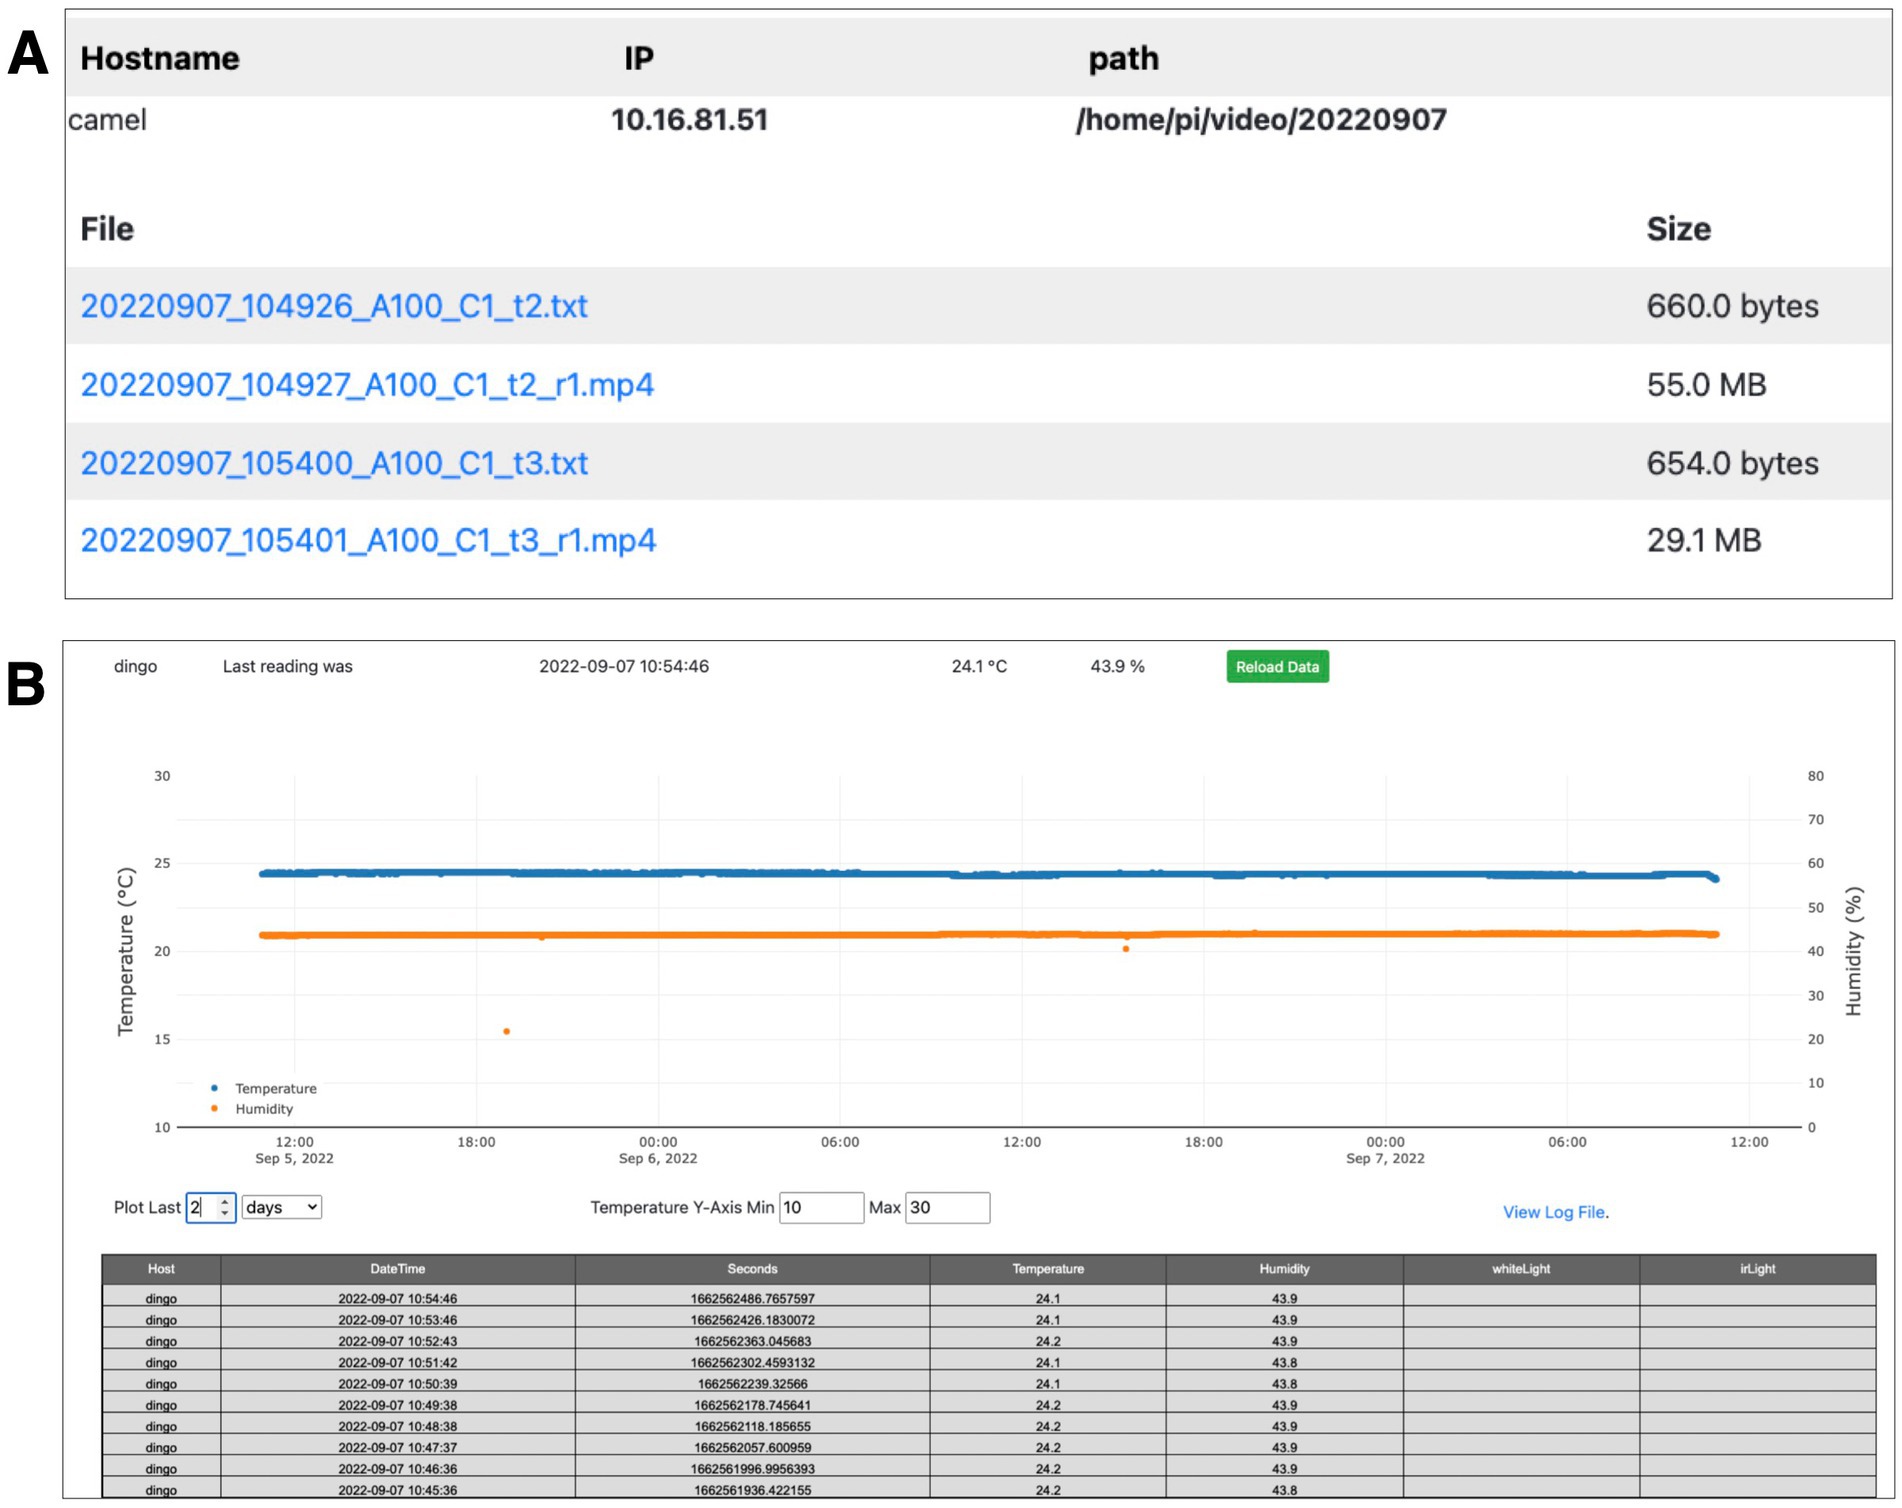Click the last reading timestamp 2022-09-07 10:54:46
The image size is (1902, 1508).
pyautogui.click(x=624, y=667)
